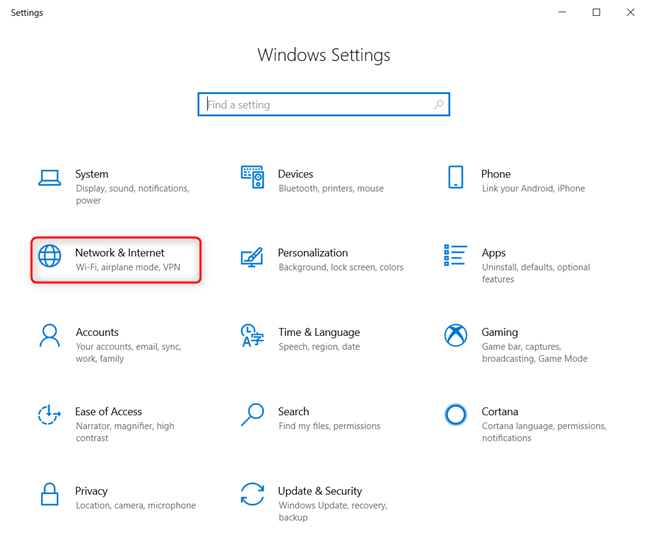Click the Phone icon
648x551 pixels.
[x=455, y=177]
